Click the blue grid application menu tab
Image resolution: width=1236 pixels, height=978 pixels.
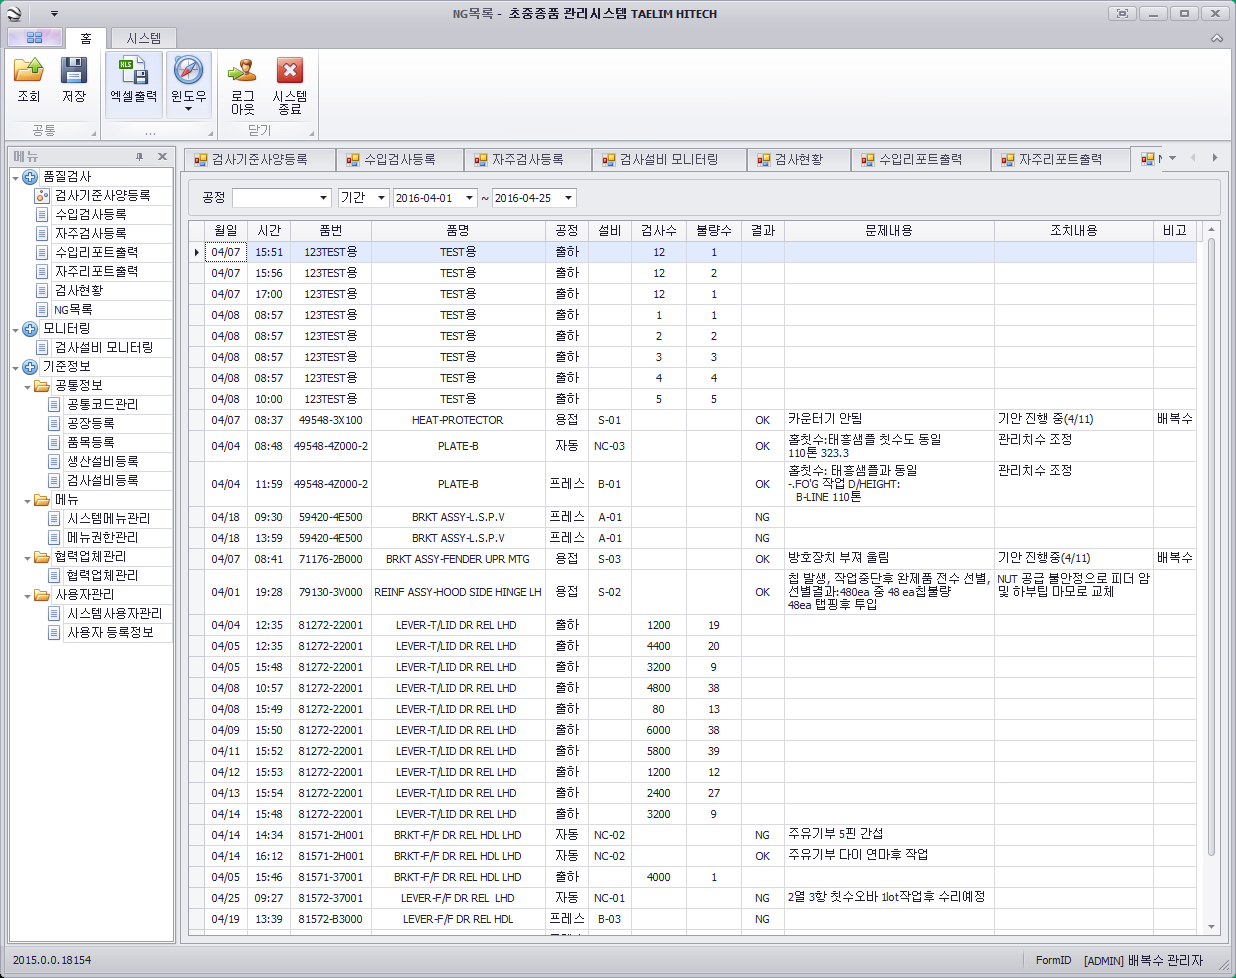tap(35, 38)
